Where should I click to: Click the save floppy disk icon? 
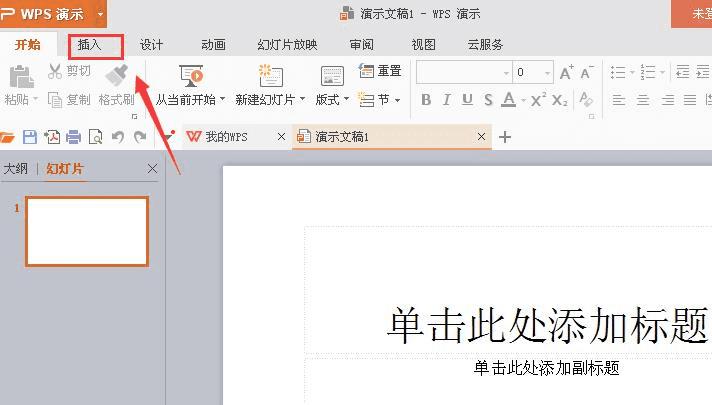coord(30,137)
